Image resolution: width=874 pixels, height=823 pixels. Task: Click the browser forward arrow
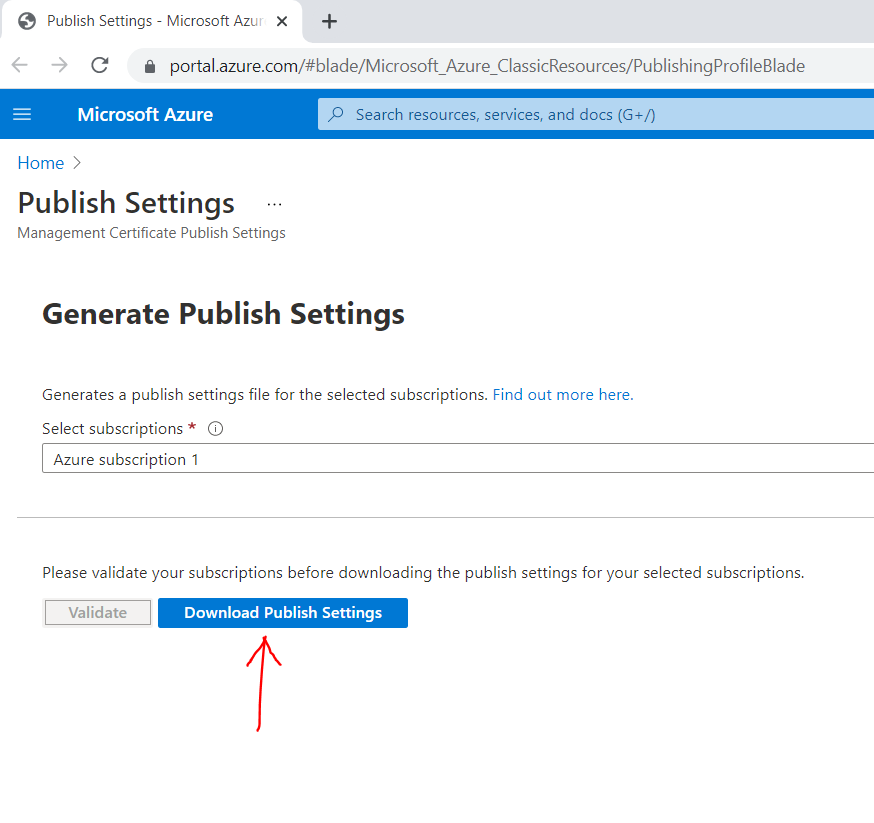click(59, 65)
